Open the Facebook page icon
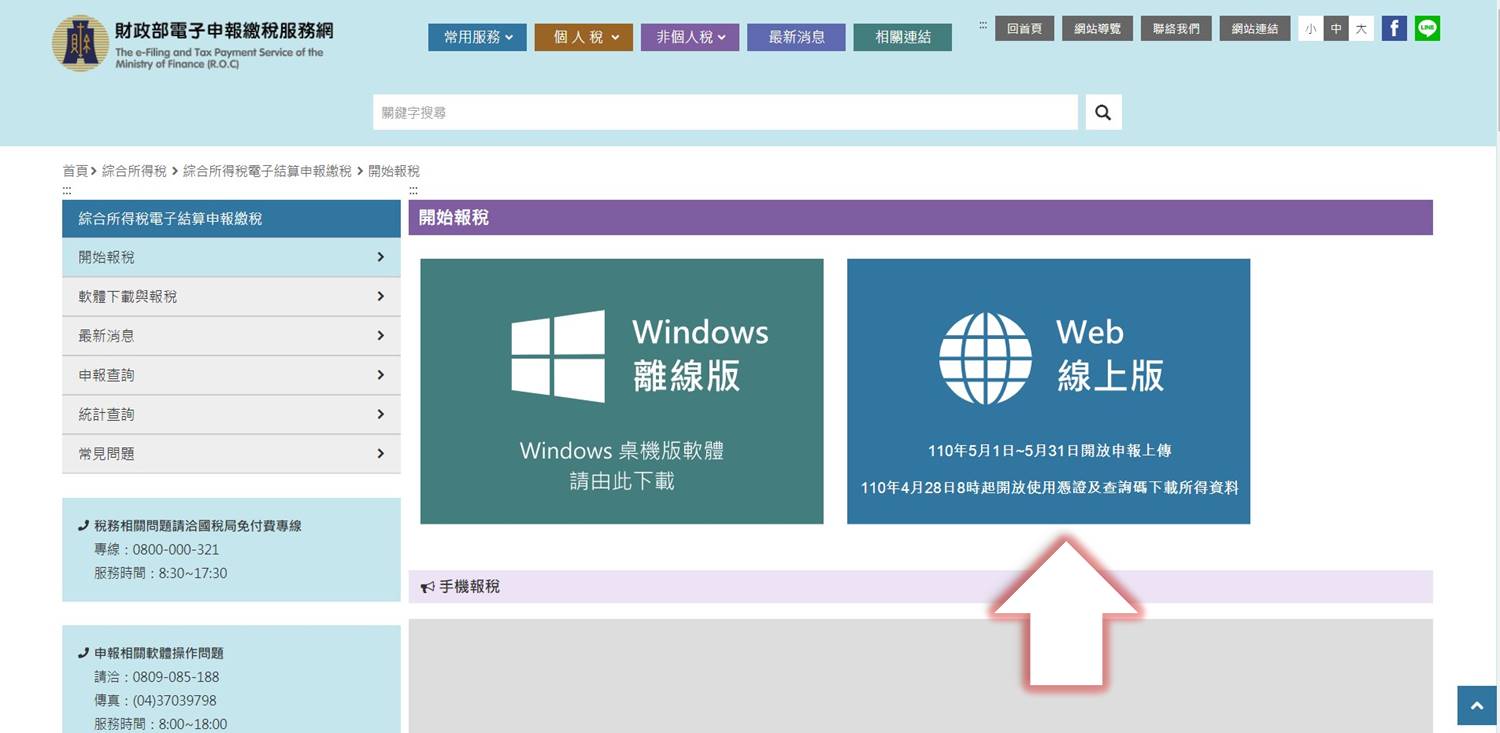The height and width of the screenshot is (733, 1500). coord(1394,29)
